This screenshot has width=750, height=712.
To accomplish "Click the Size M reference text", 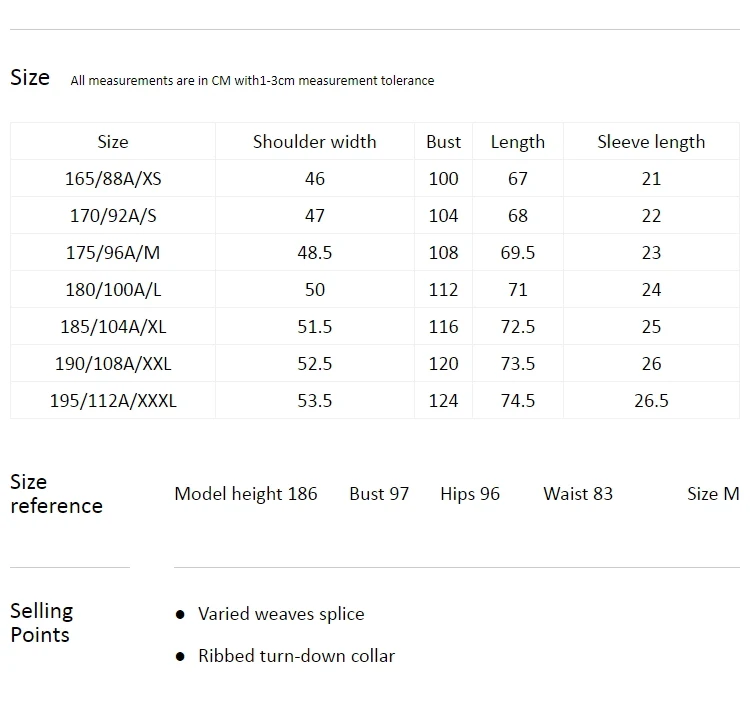I will coord(713,494).
